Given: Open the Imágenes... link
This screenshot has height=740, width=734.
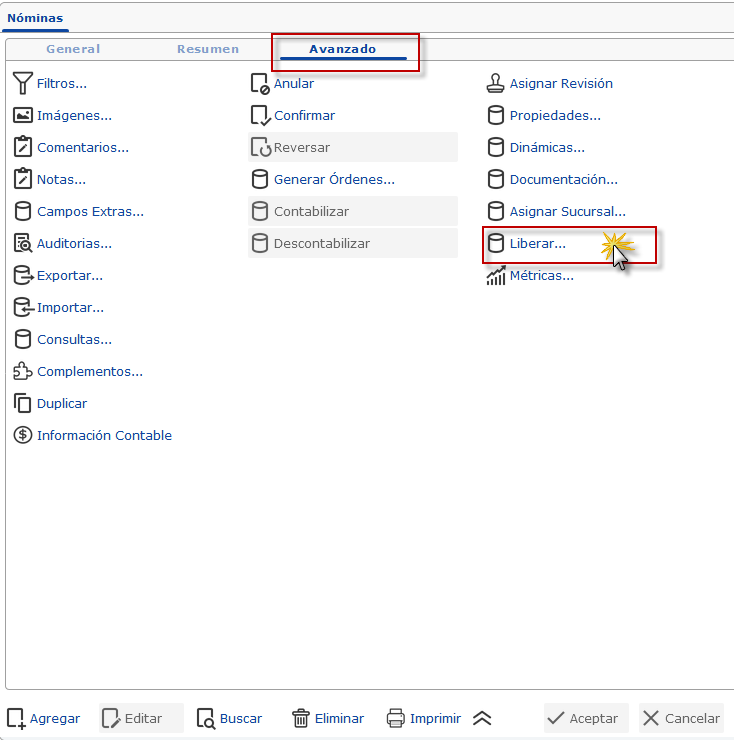Looking at the screenshot, I should click(x=75, y=116).
